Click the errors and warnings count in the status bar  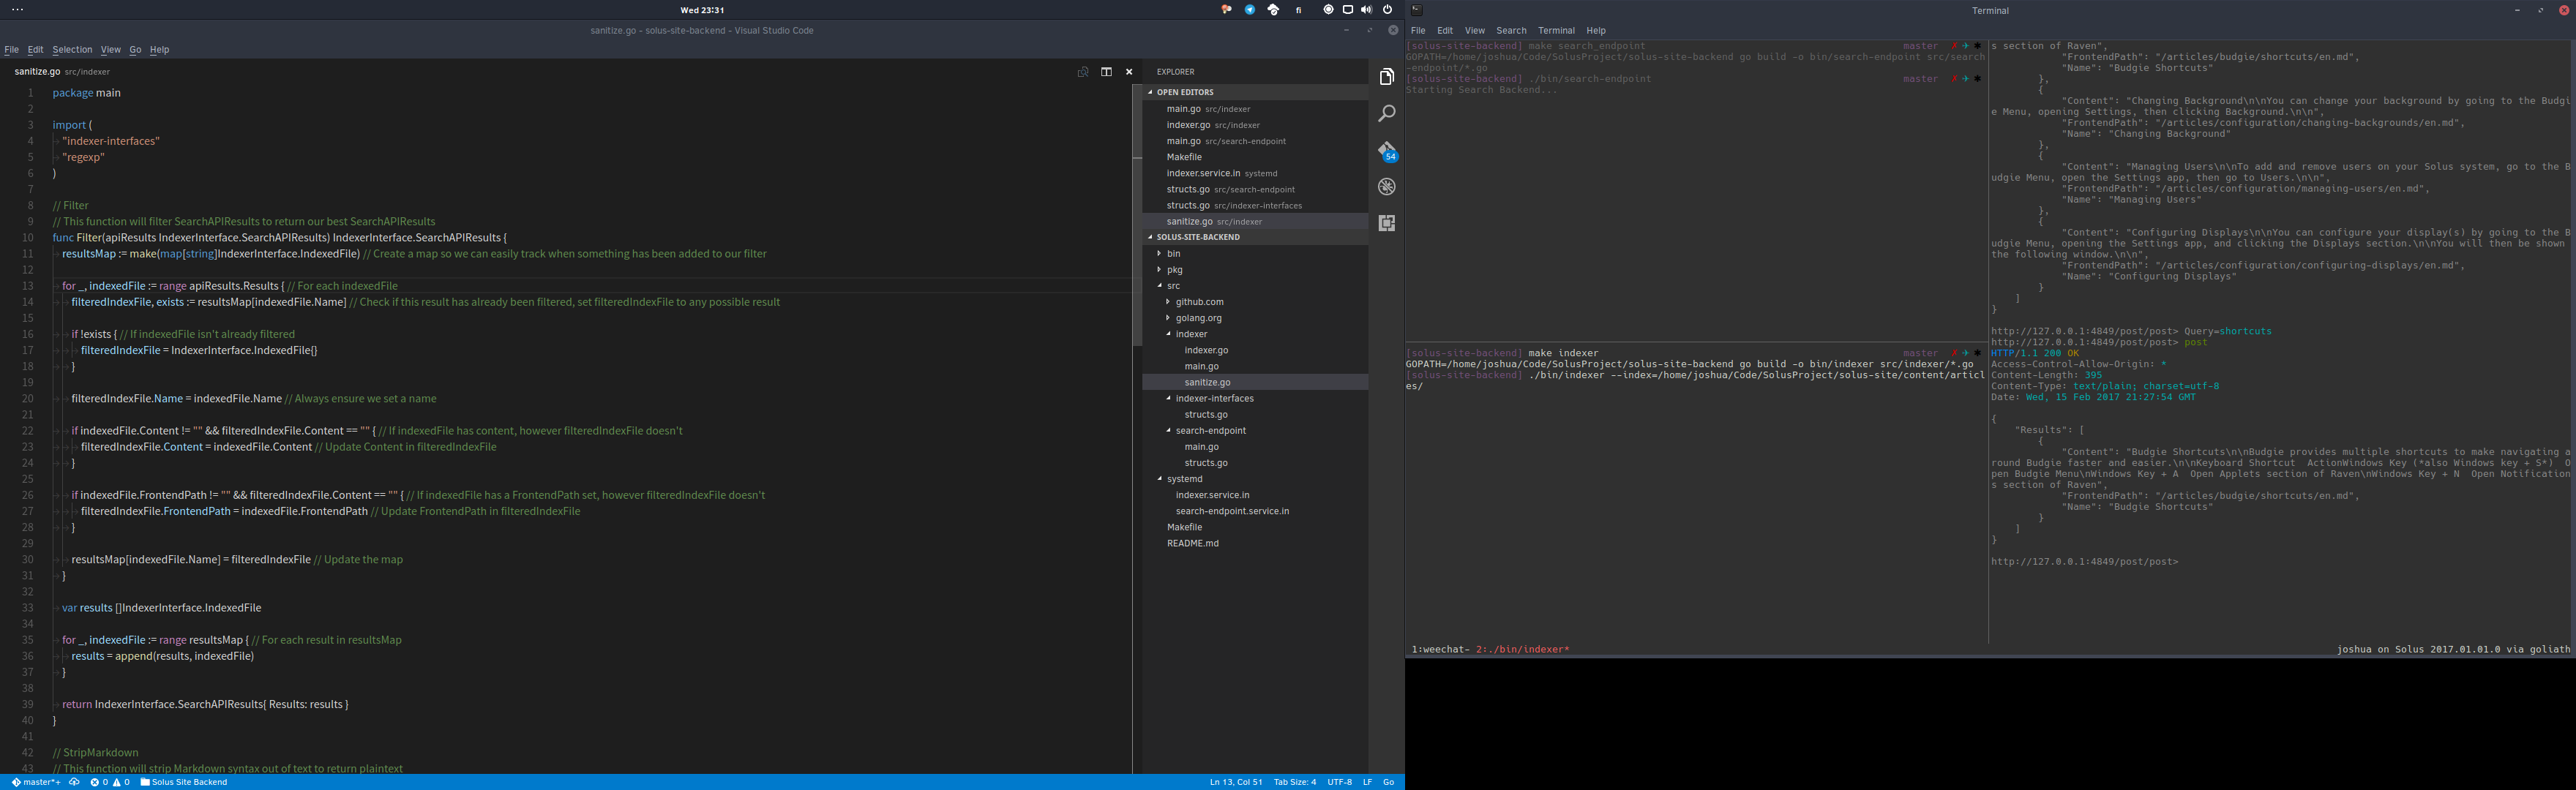point(110,782)
